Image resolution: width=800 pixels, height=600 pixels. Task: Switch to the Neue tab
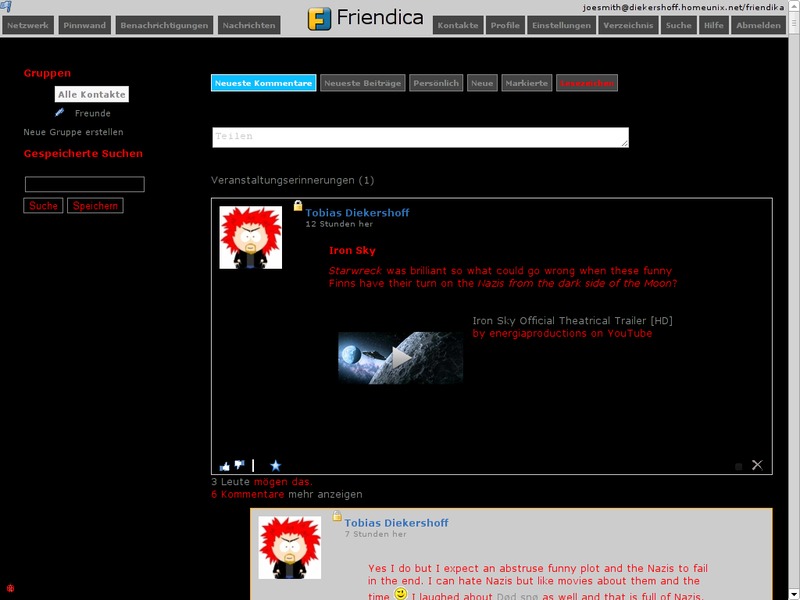pos(482,83)
